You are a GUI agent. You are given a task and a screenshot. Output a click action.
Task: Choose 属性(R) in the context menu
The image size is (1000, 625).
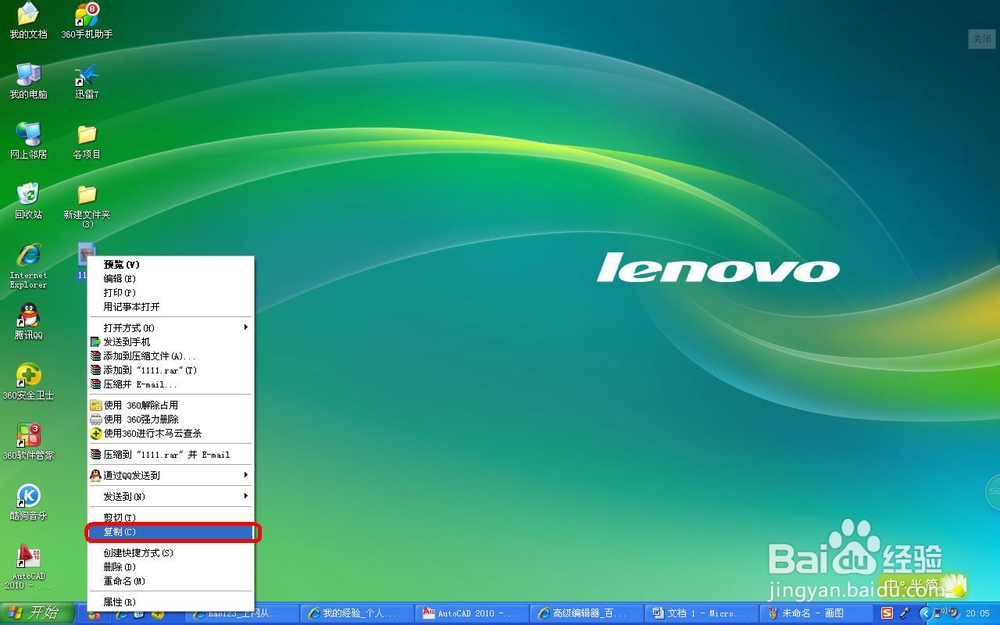170,601
